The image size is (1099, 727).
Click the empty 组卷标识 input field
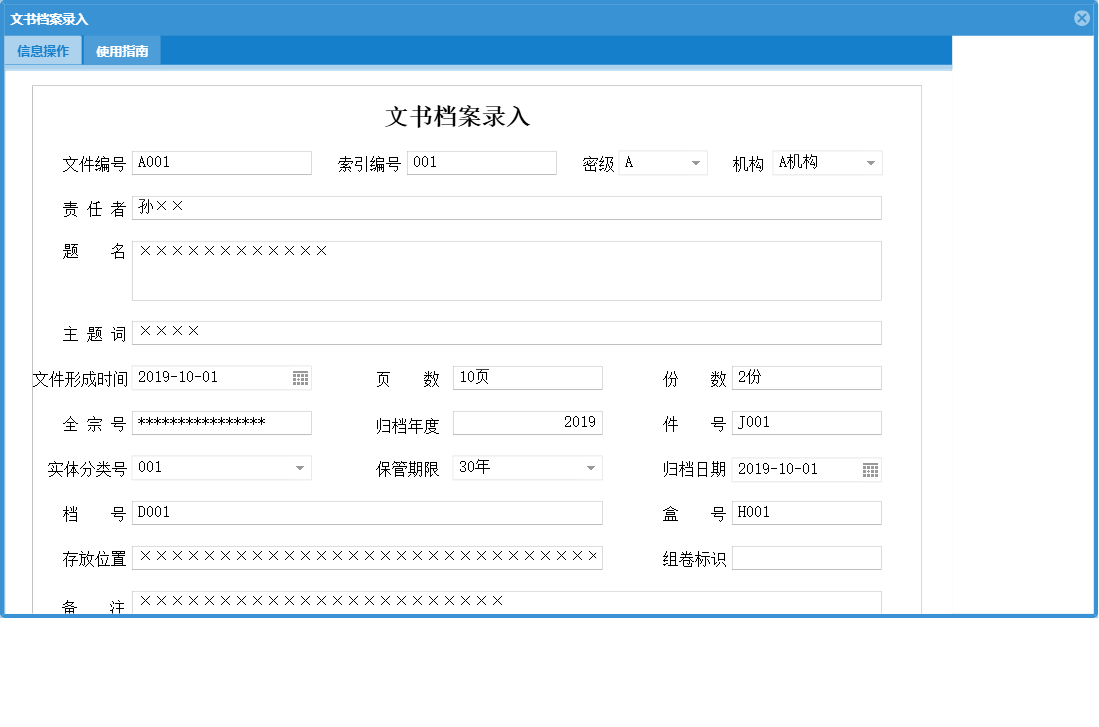(x=806, y=557)
